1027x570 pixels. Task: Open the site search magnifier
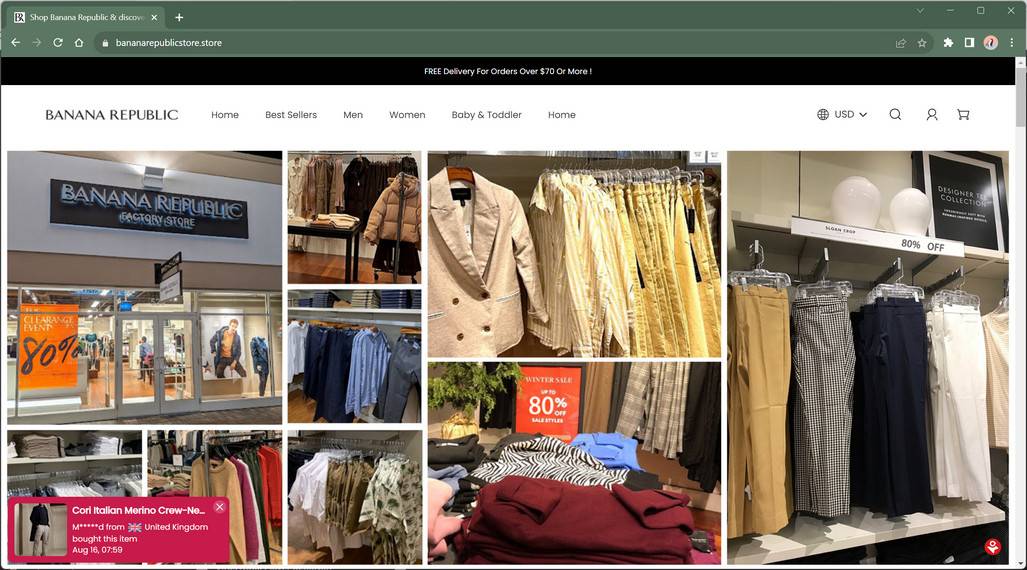(x=895, y=115)
